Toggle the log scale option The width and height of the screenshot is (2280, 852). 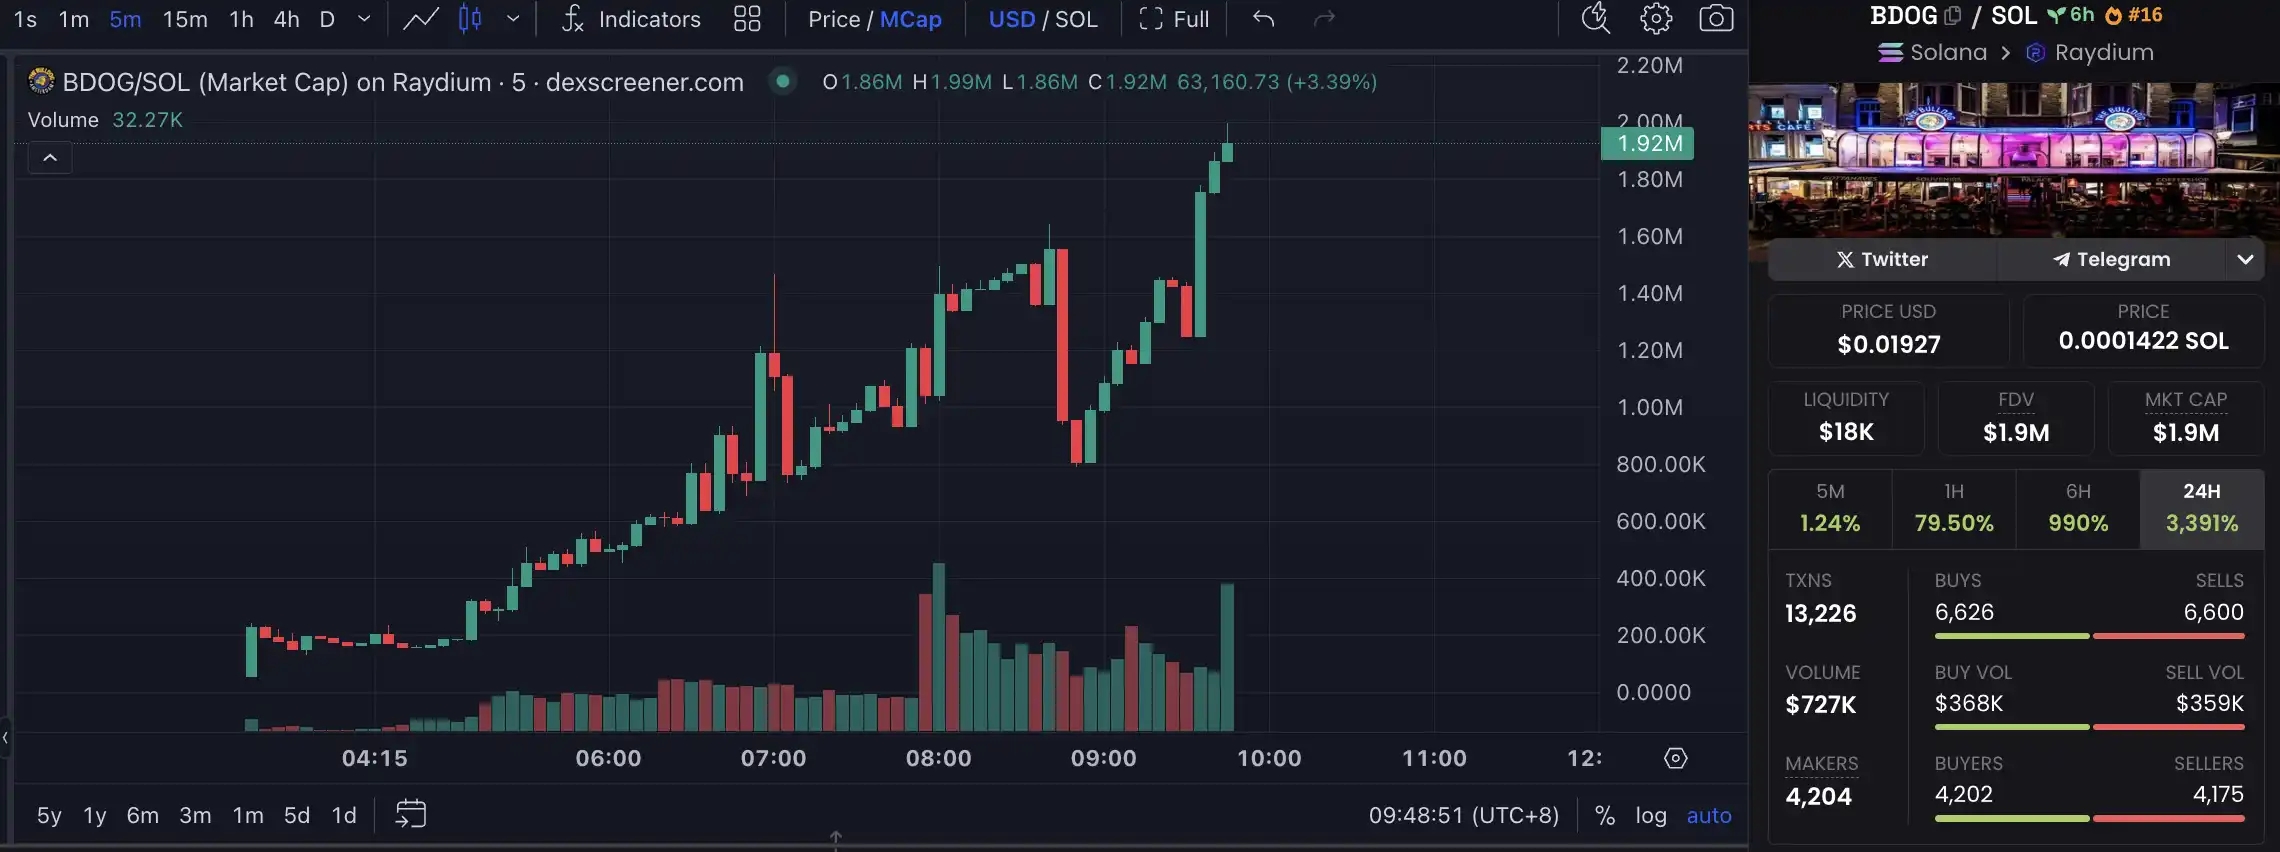(x=1650, y=815)
